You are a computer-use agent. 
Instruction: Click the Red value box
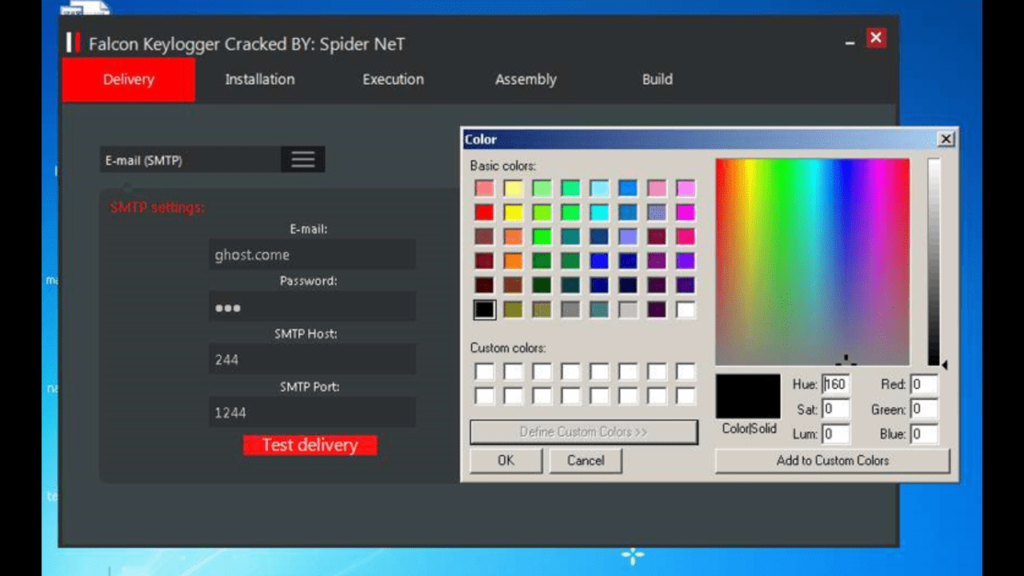tap(924, 384)
